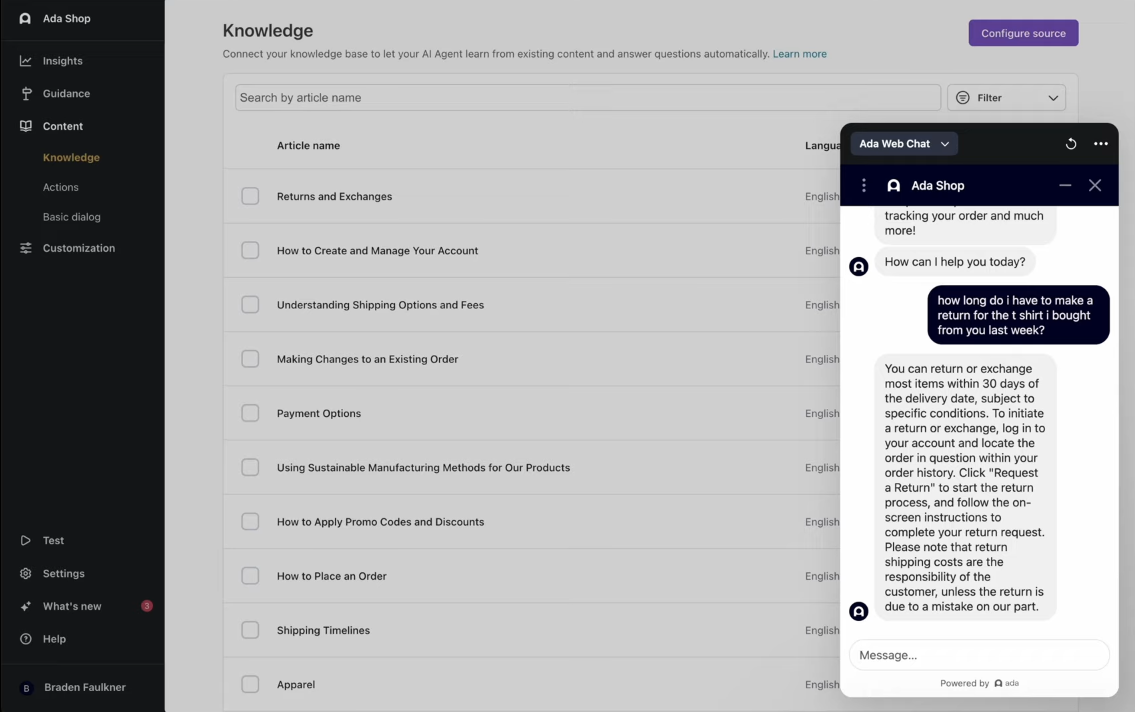Open Settings from the sidebar

(64, 573)
